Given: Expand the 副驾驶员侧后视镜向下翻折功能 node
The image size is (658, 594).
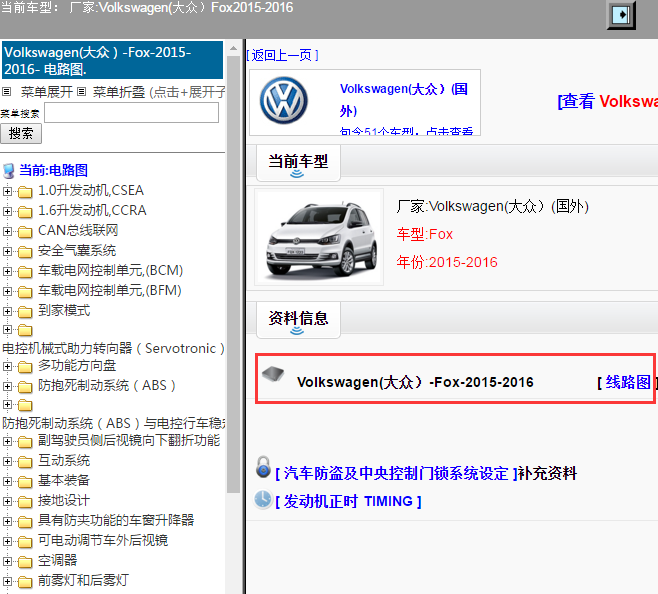Looking at the screenshot, I should pos(7,441).
